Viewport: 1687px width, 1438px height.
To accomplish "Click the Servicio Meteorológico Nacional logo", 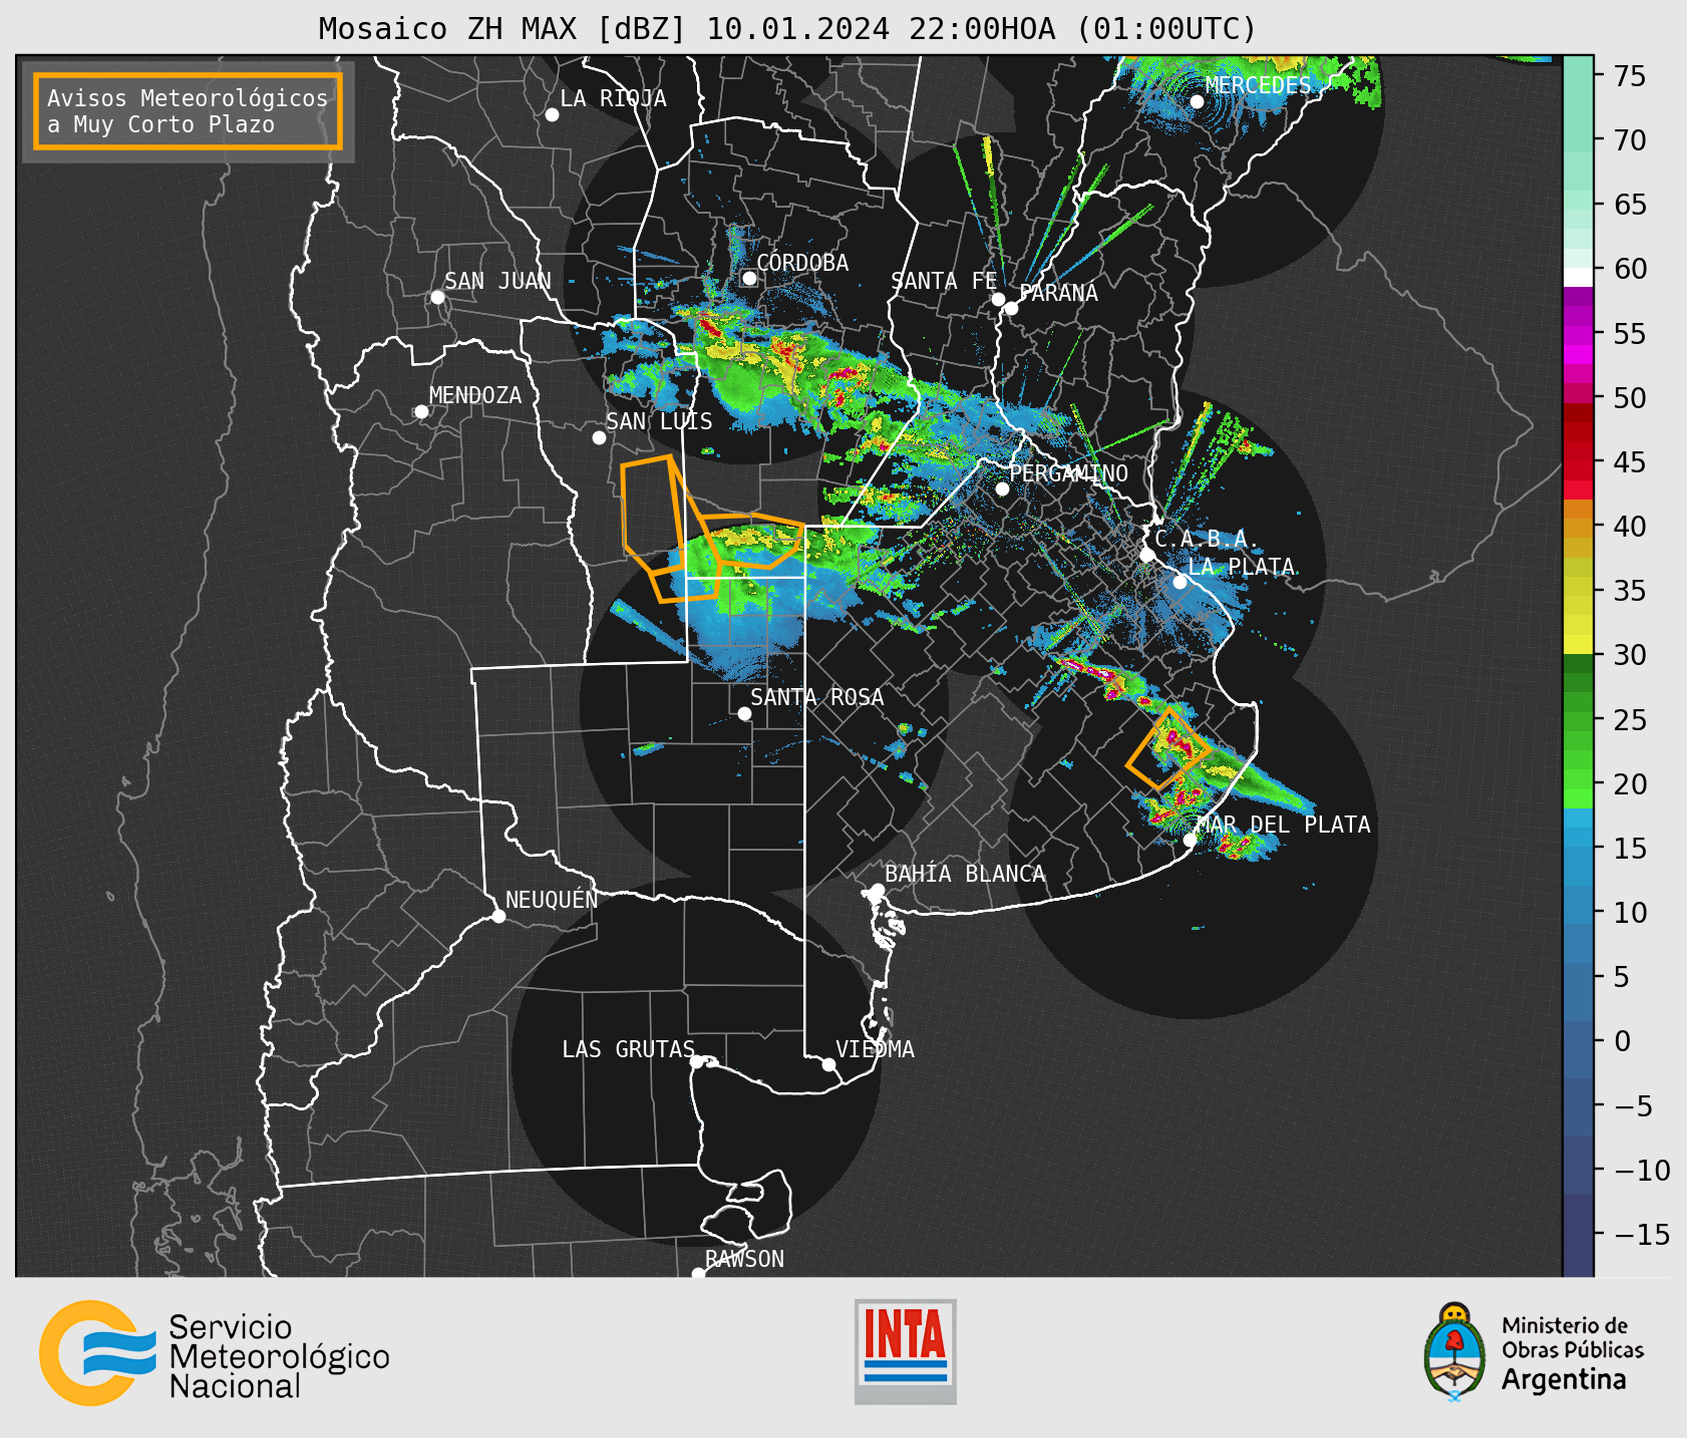I will (x=214, y=1353).
